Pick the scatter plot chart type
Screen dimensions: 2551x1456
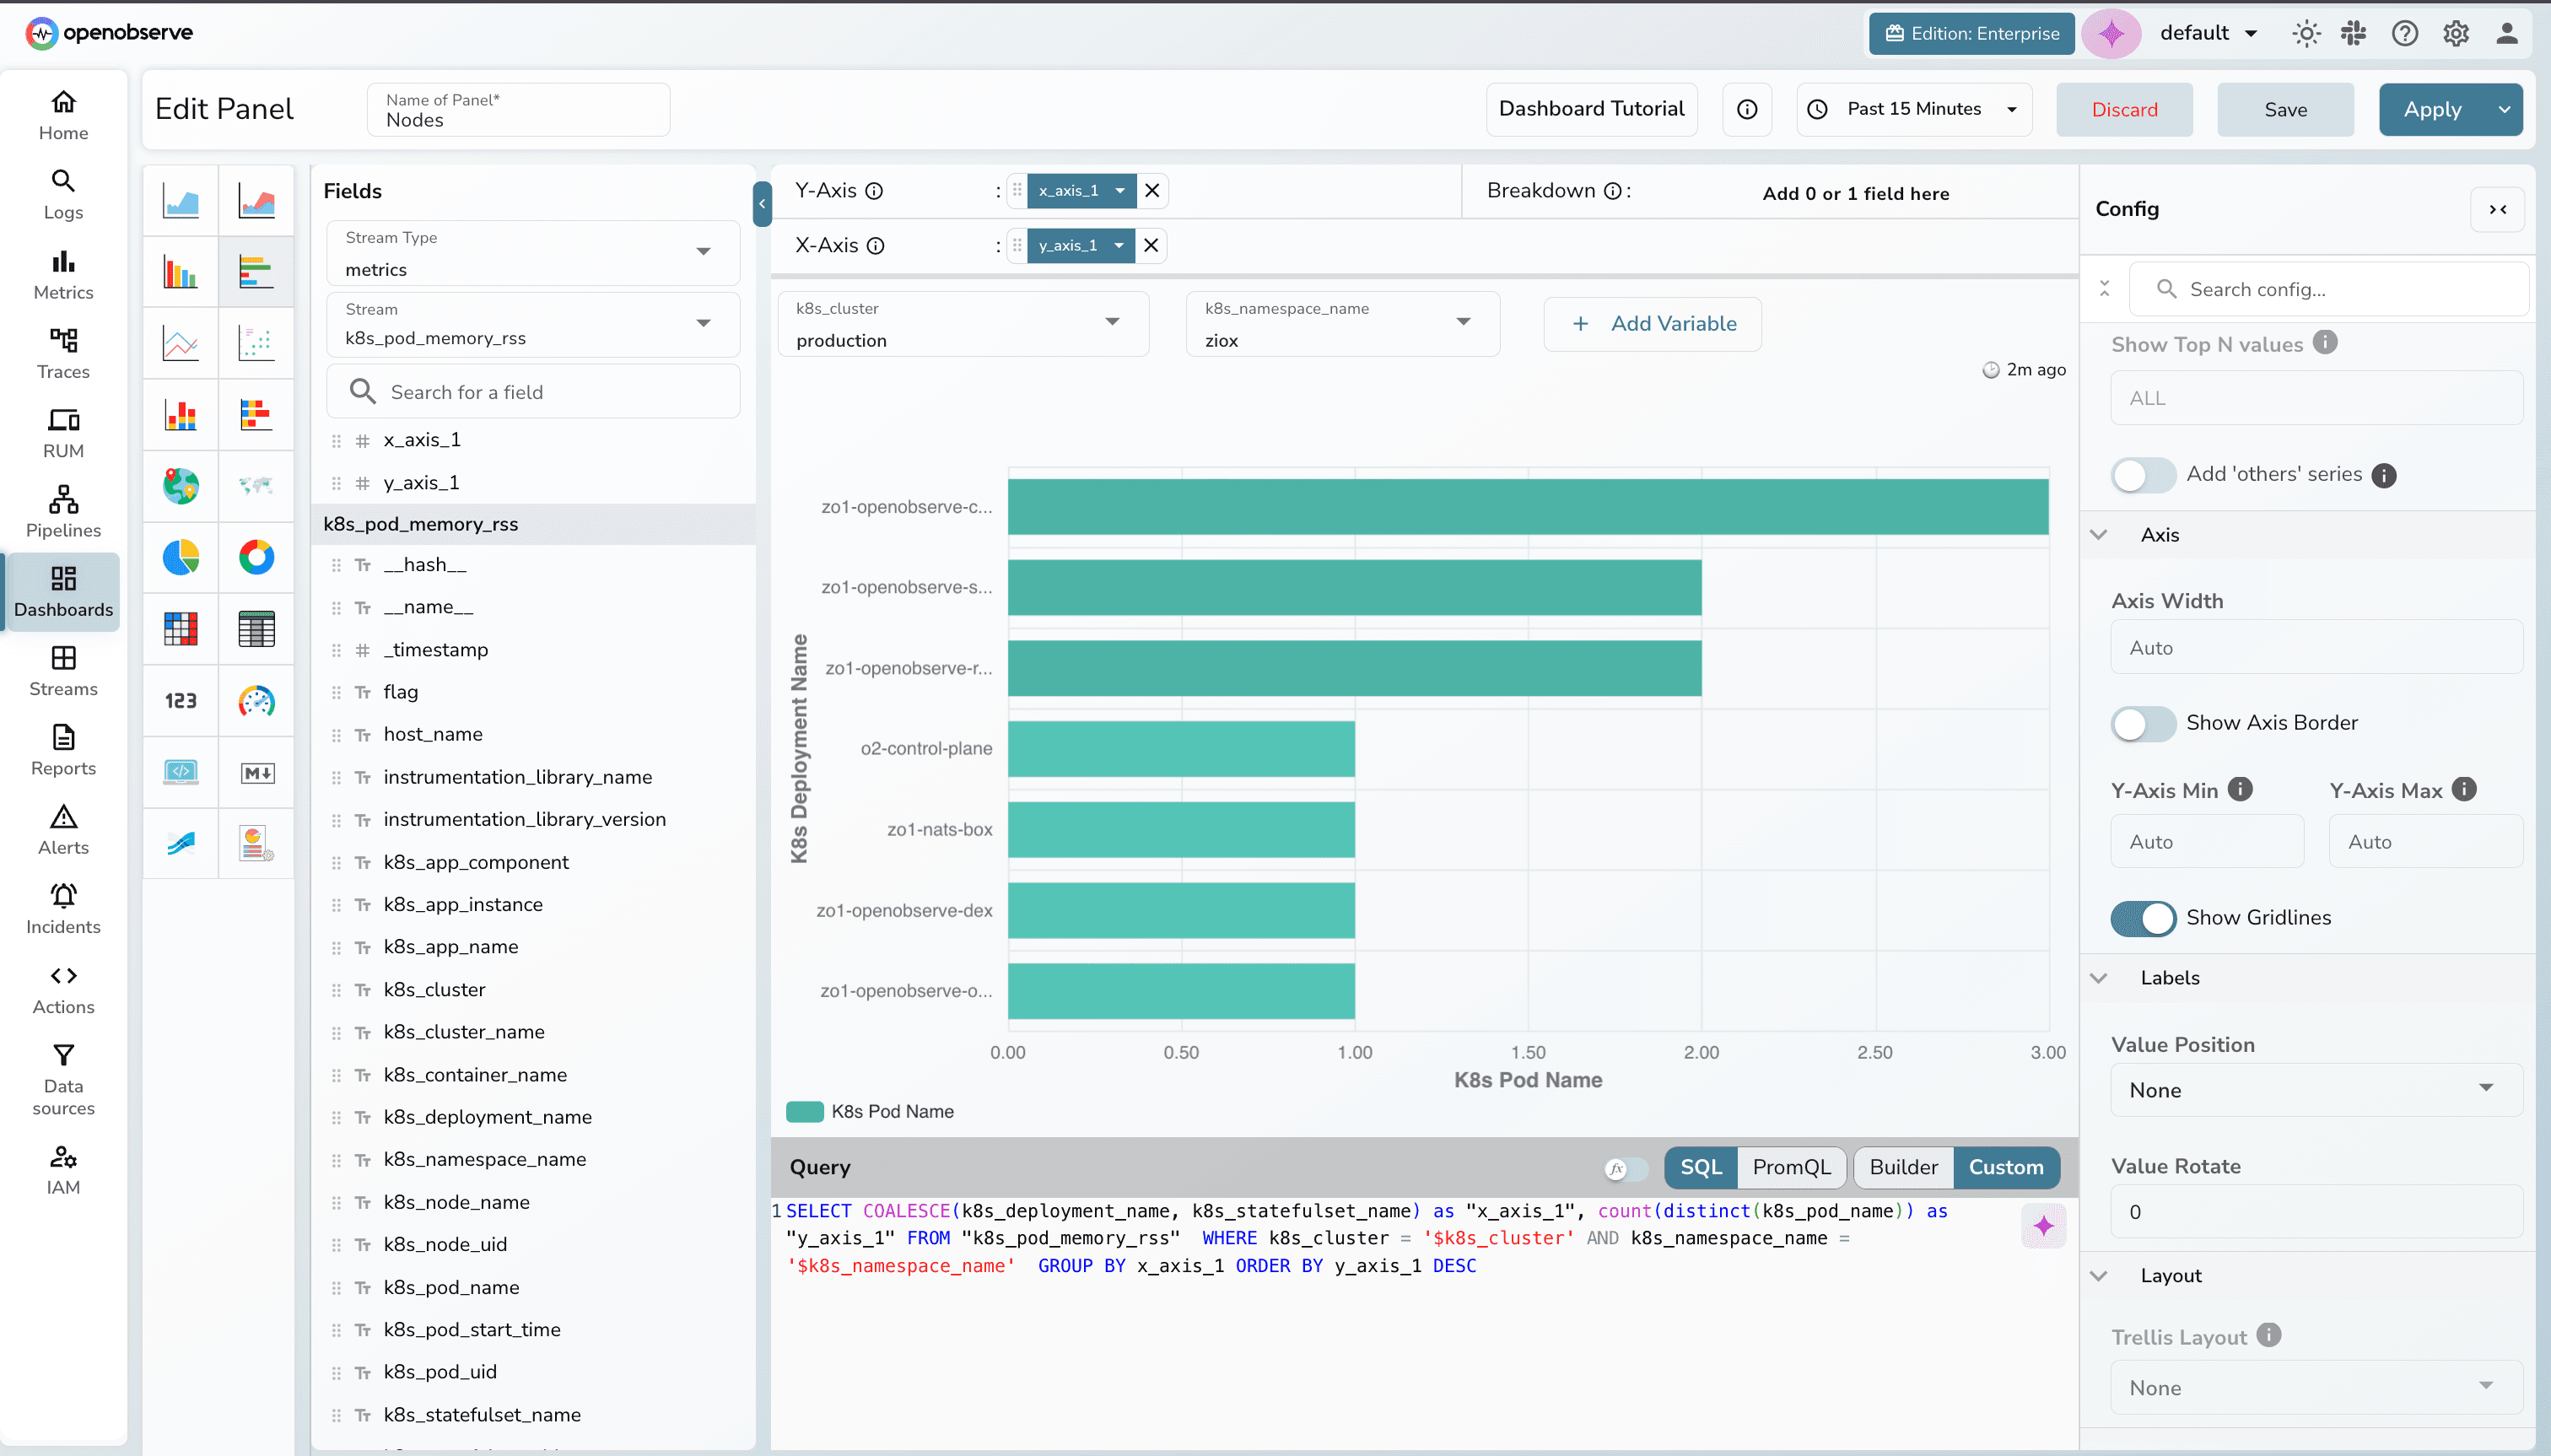[257, 343]
